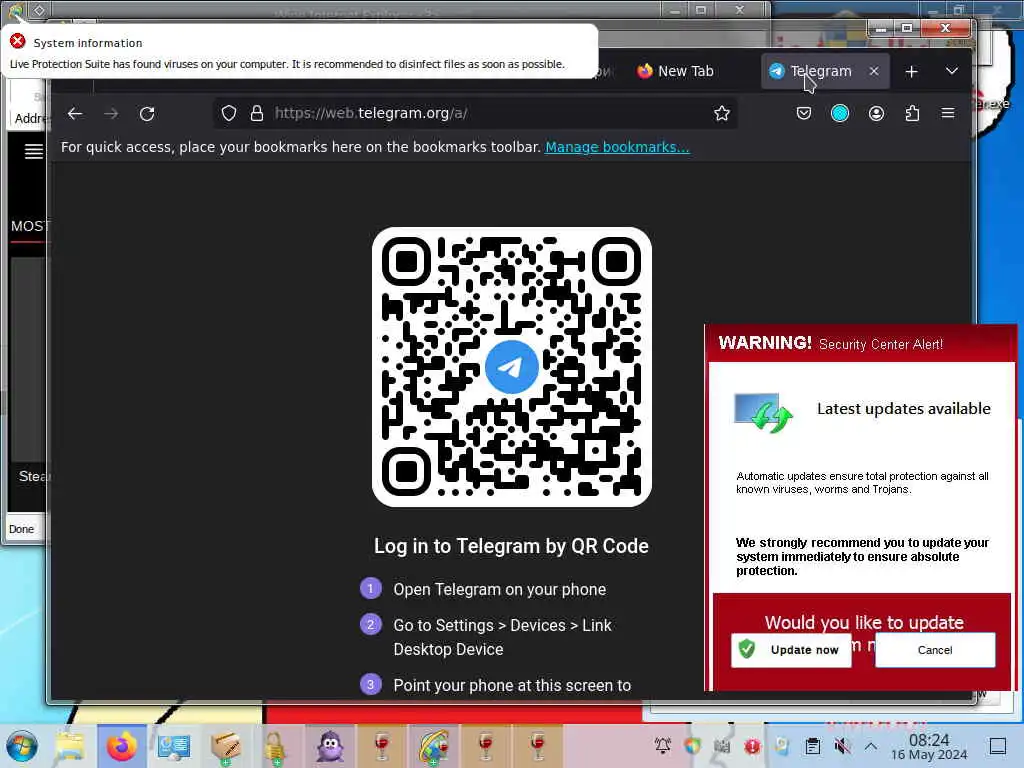The width and height of the screenshot is (1024, 768).
Task: Click Cancel in security alert
Action: click(x=935, y=650)
